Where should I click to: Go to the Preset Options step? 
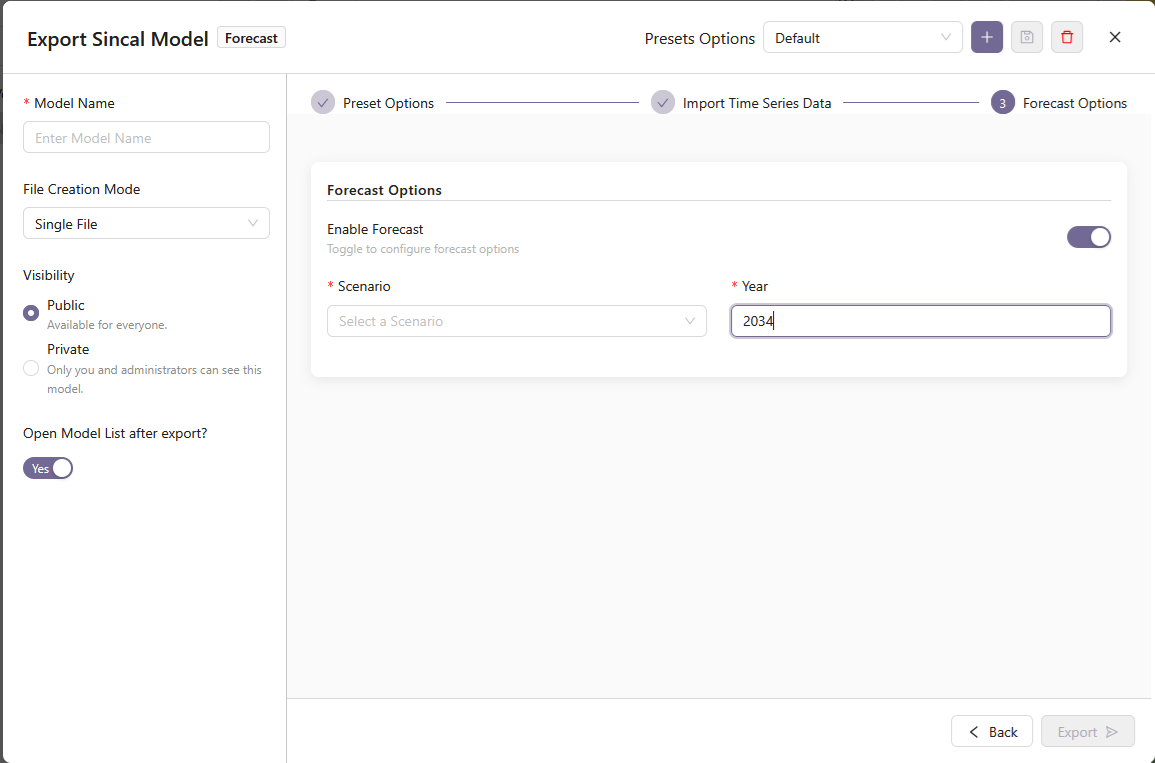(x=373, y=103)
